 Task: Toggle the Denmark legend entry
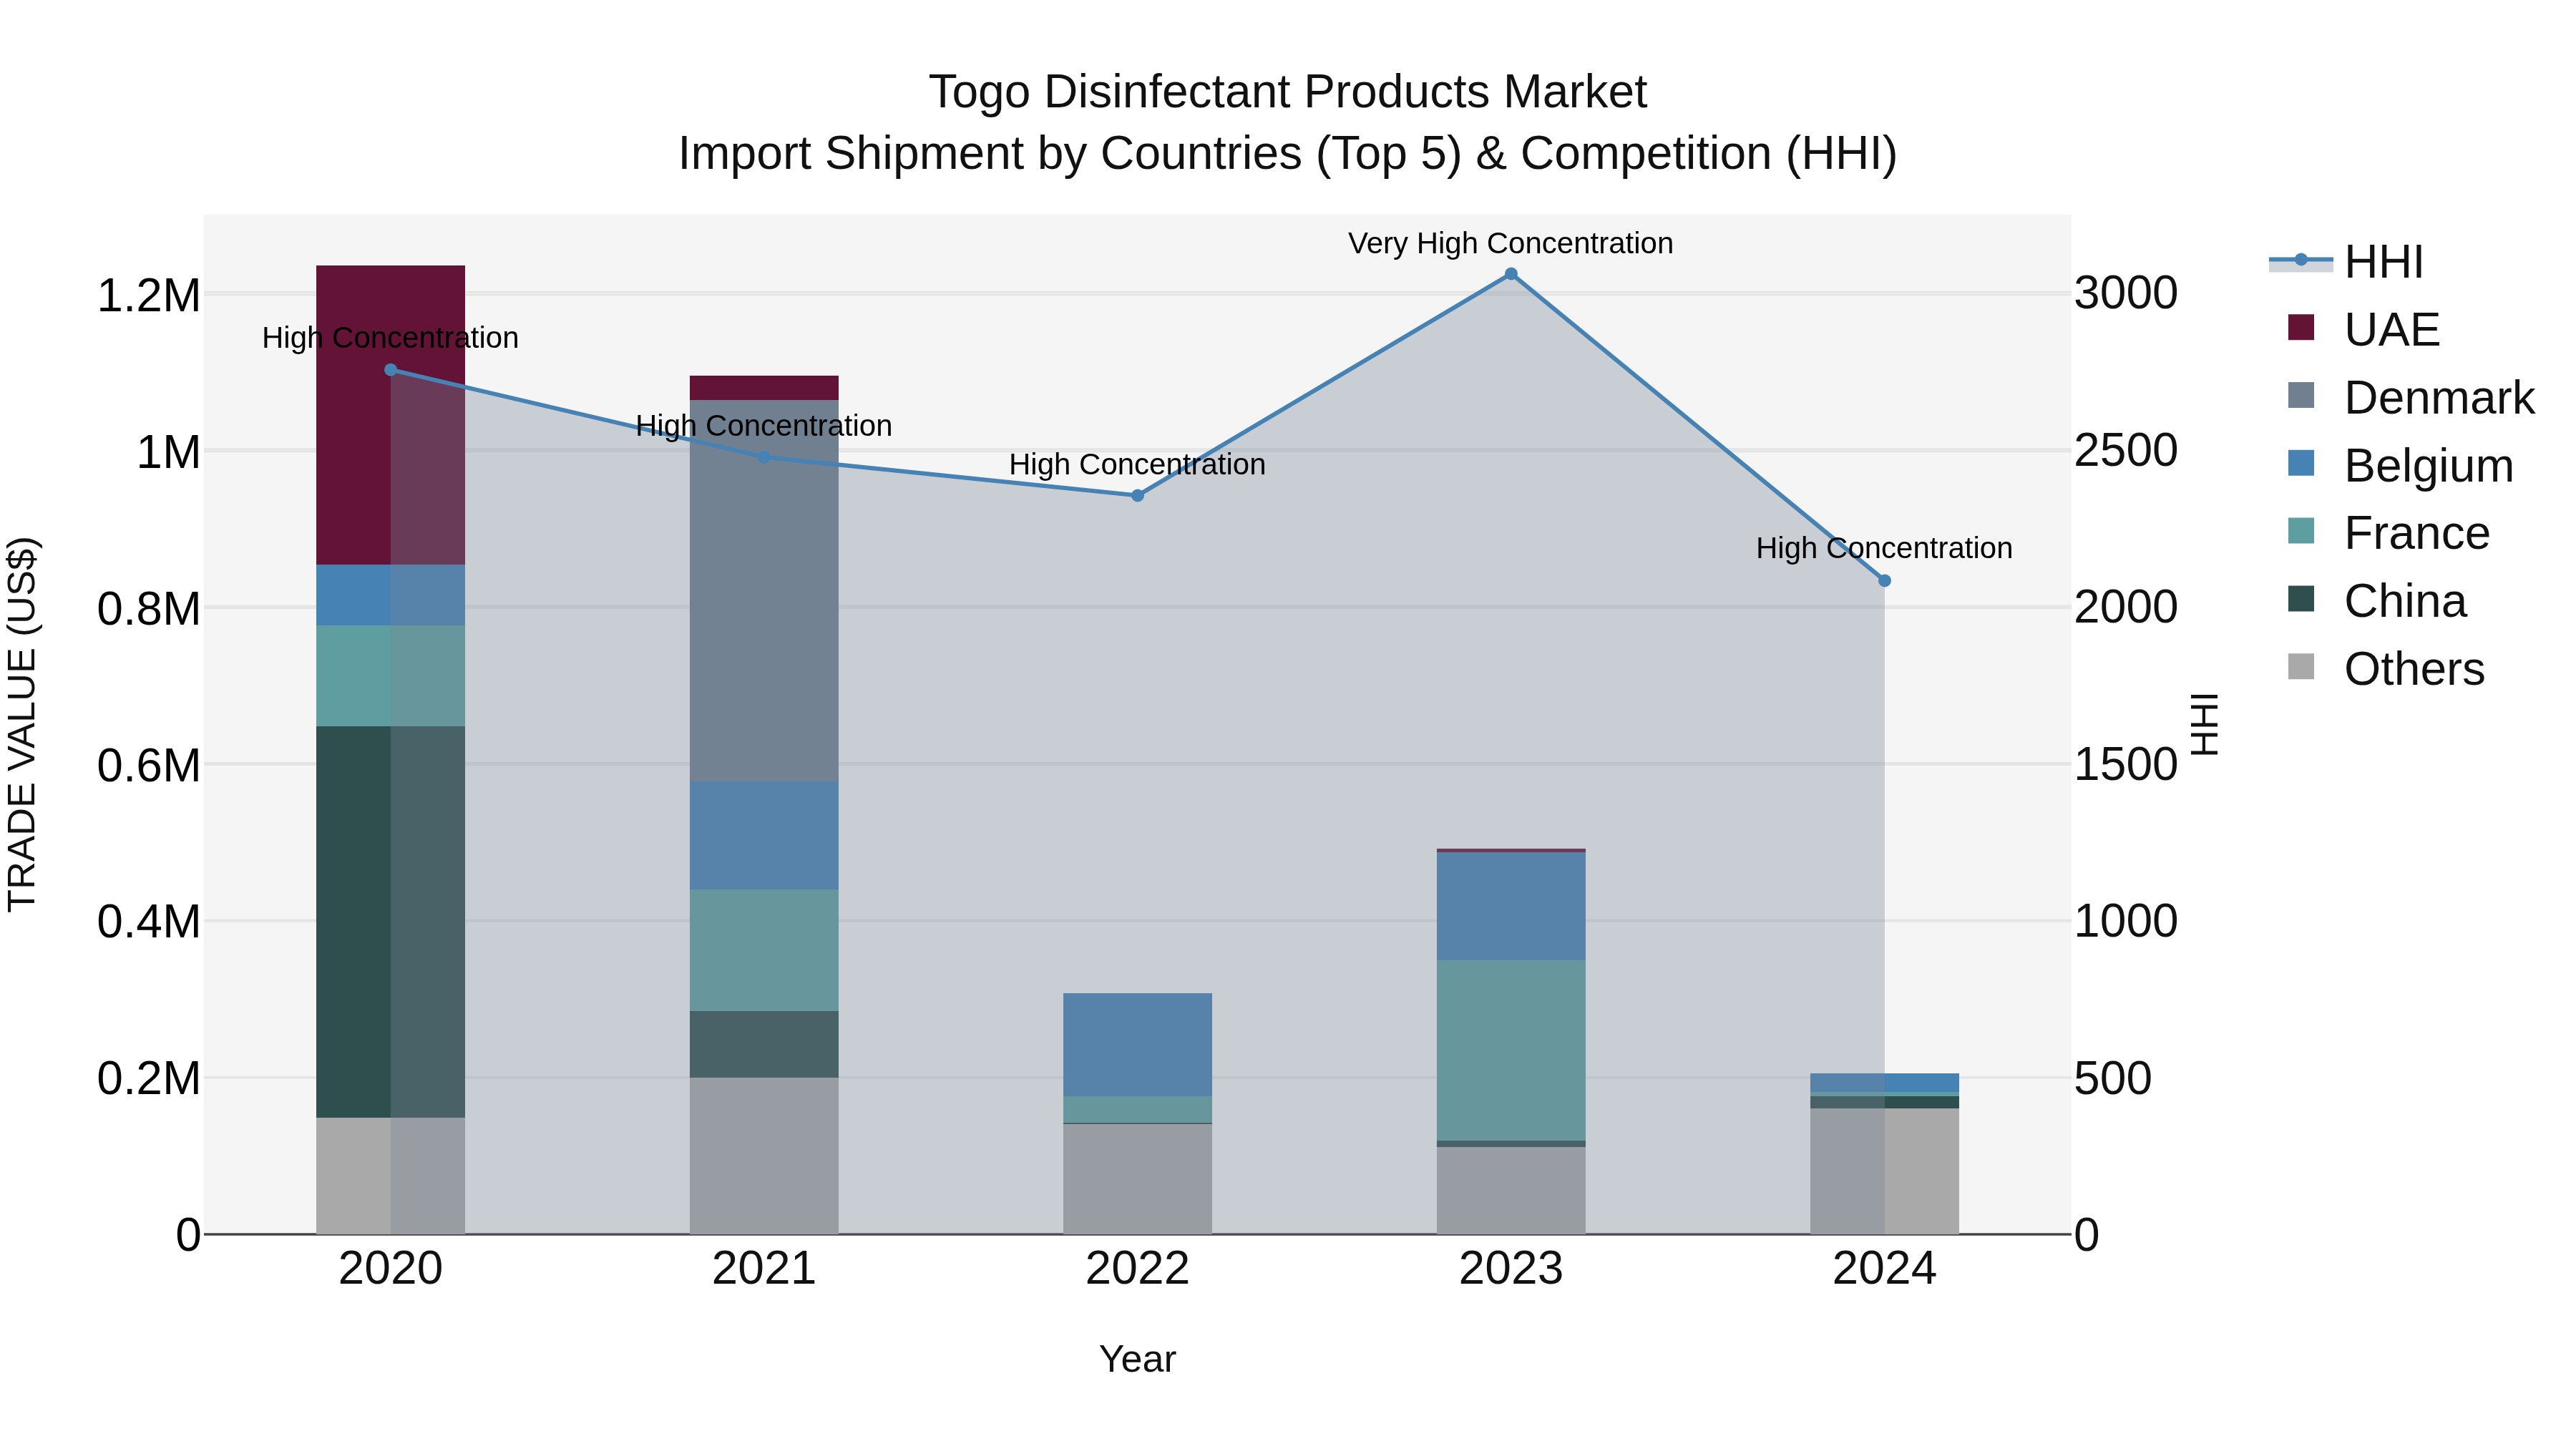click(2410, 398)
